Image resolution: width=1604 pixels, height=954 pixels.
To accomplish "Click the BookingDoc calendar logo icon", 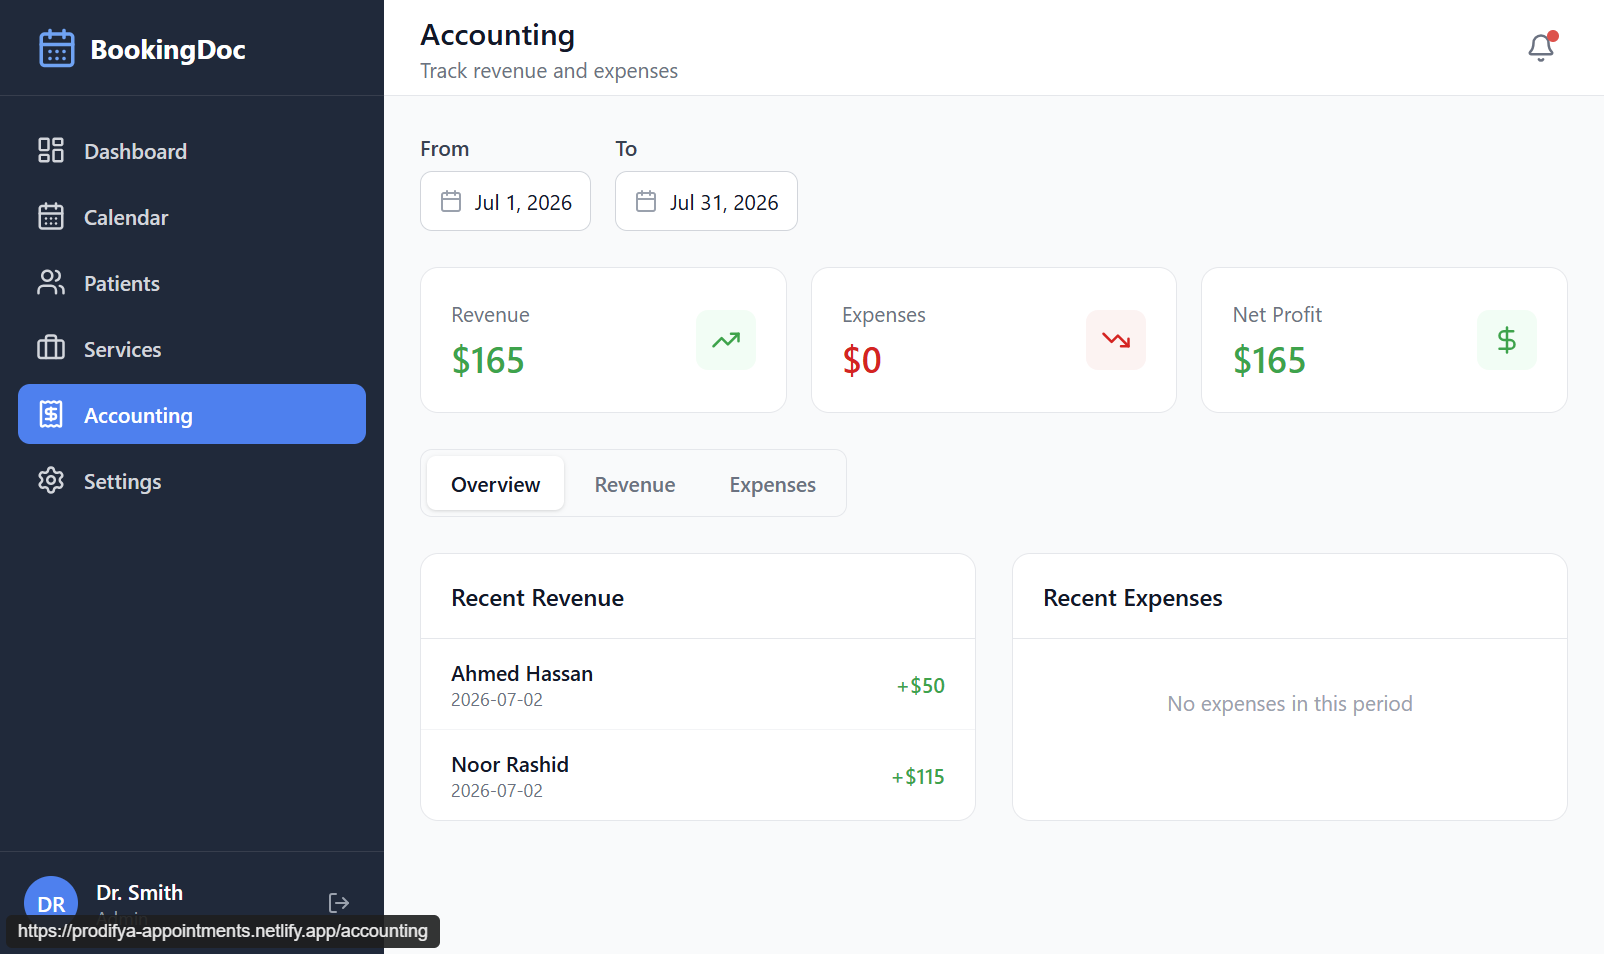I will coord(56,48).
